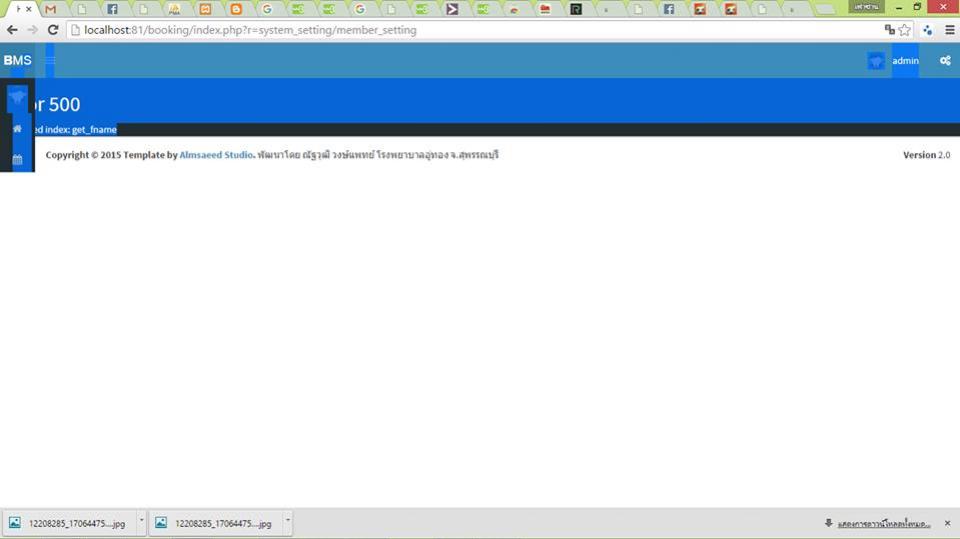This screenshot has width=960, height=539.
Task: Switch to the first Facebook tab
Action: [x=112, y=9]
